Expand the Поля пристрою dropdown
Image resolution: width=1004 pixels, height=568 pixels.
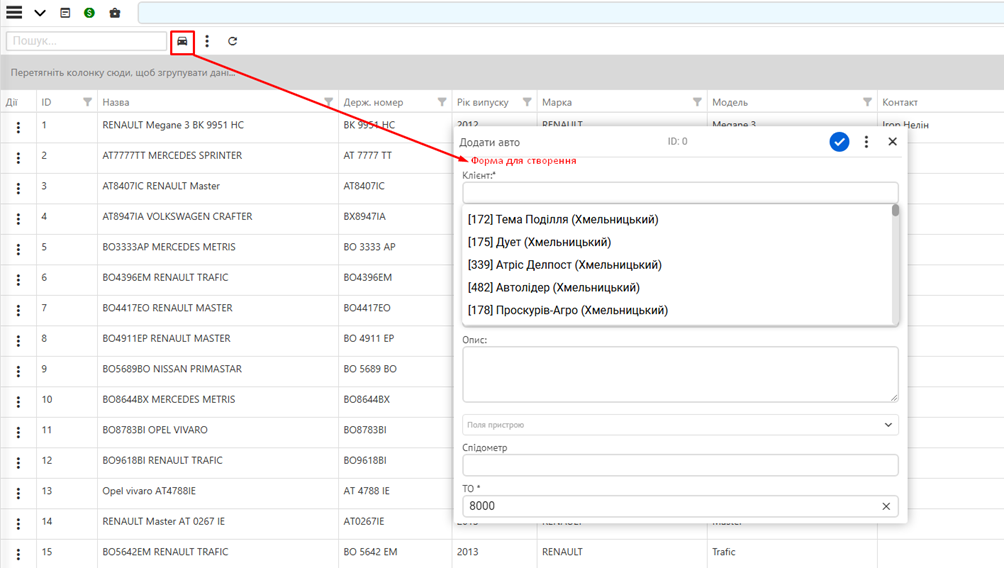coord(680,425)
